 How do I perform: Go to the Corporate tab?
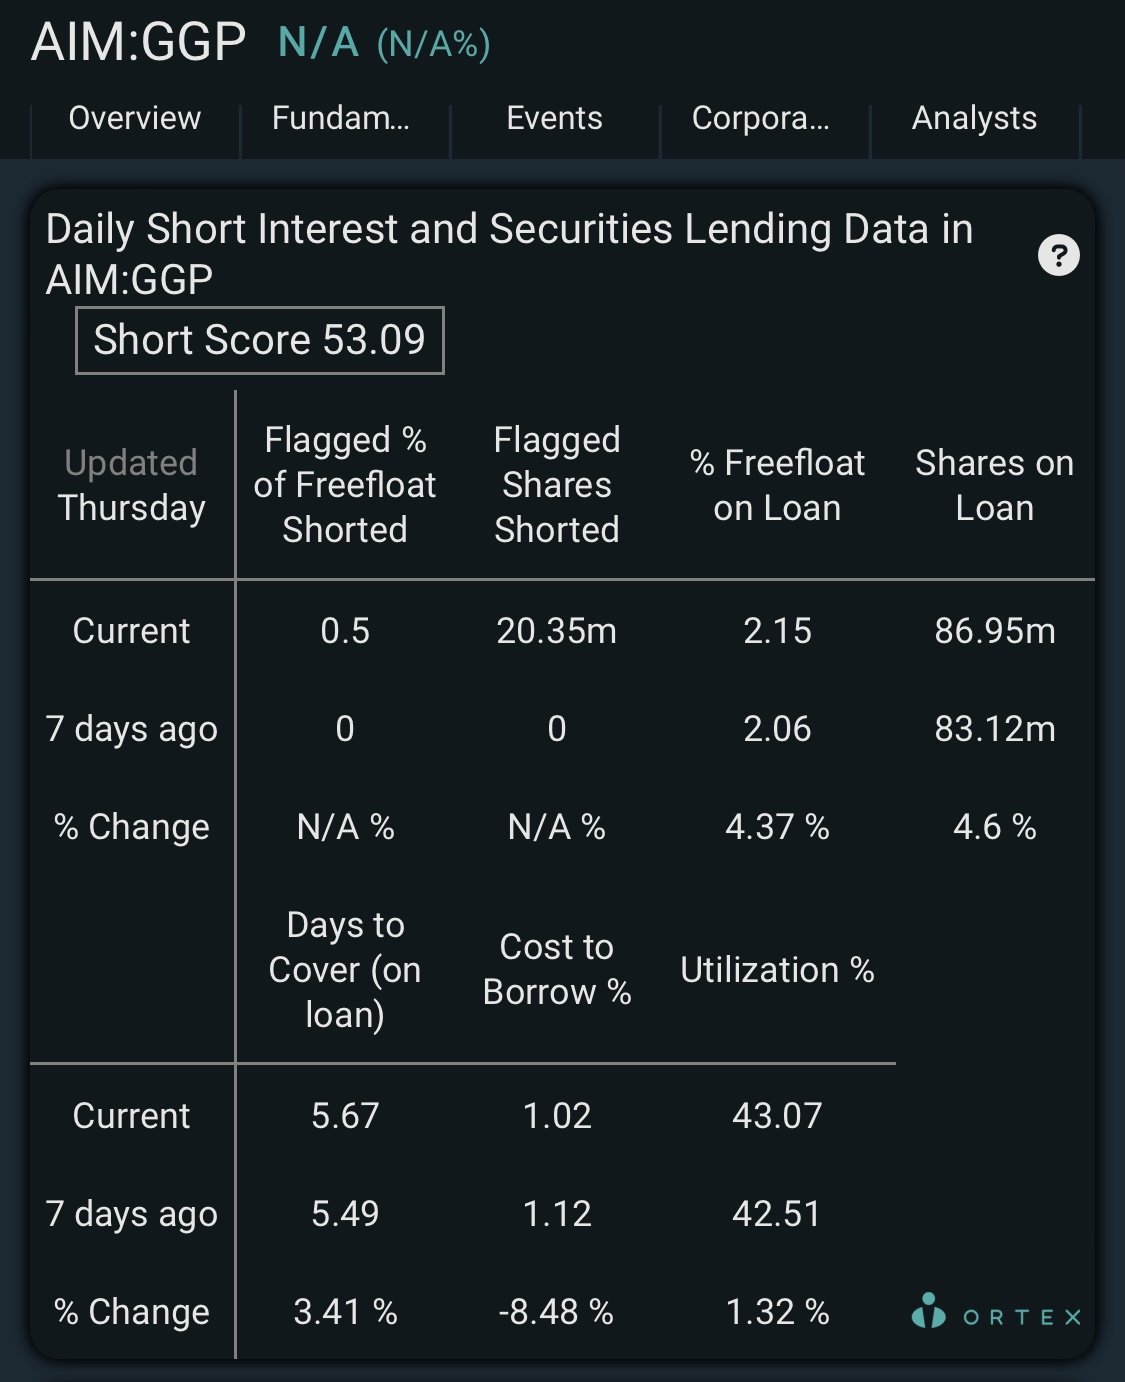761,118
